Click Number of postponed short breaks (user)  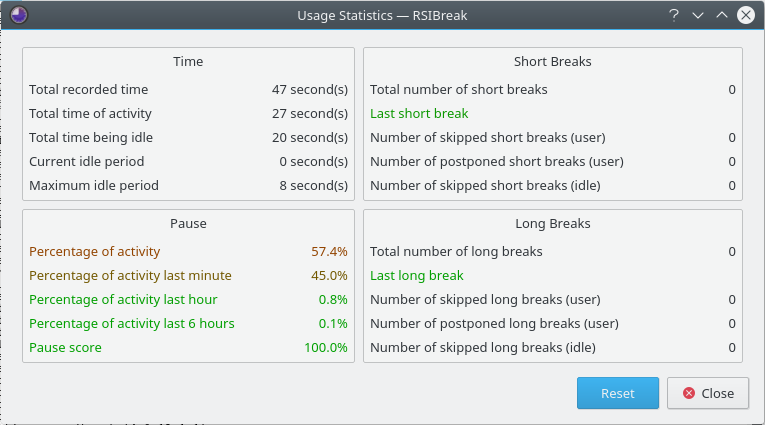(x=497, y=162)
